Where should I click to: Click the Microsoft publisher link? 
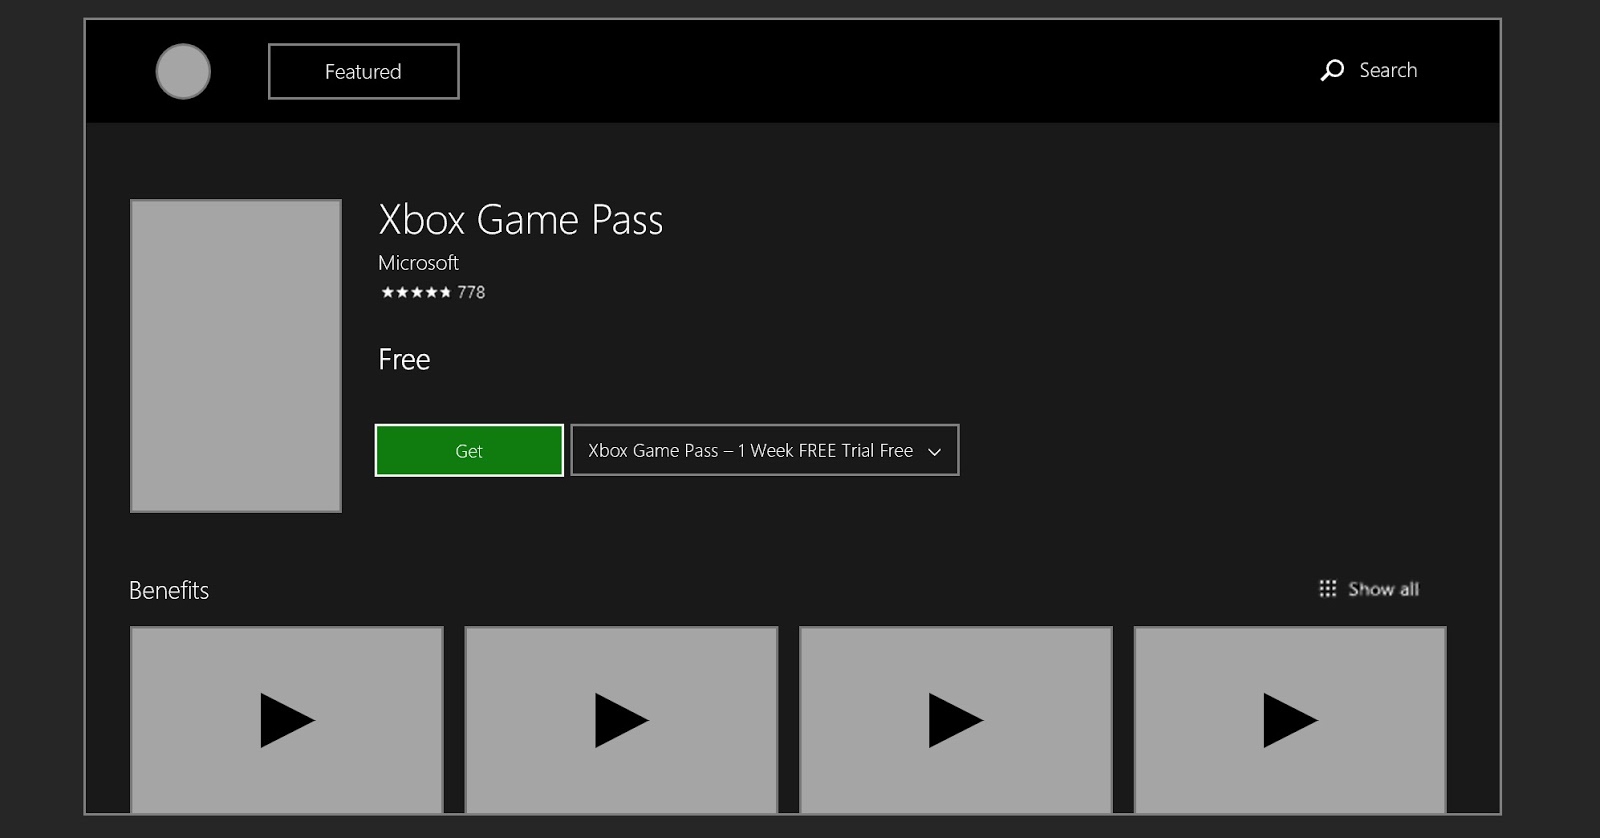418,263
